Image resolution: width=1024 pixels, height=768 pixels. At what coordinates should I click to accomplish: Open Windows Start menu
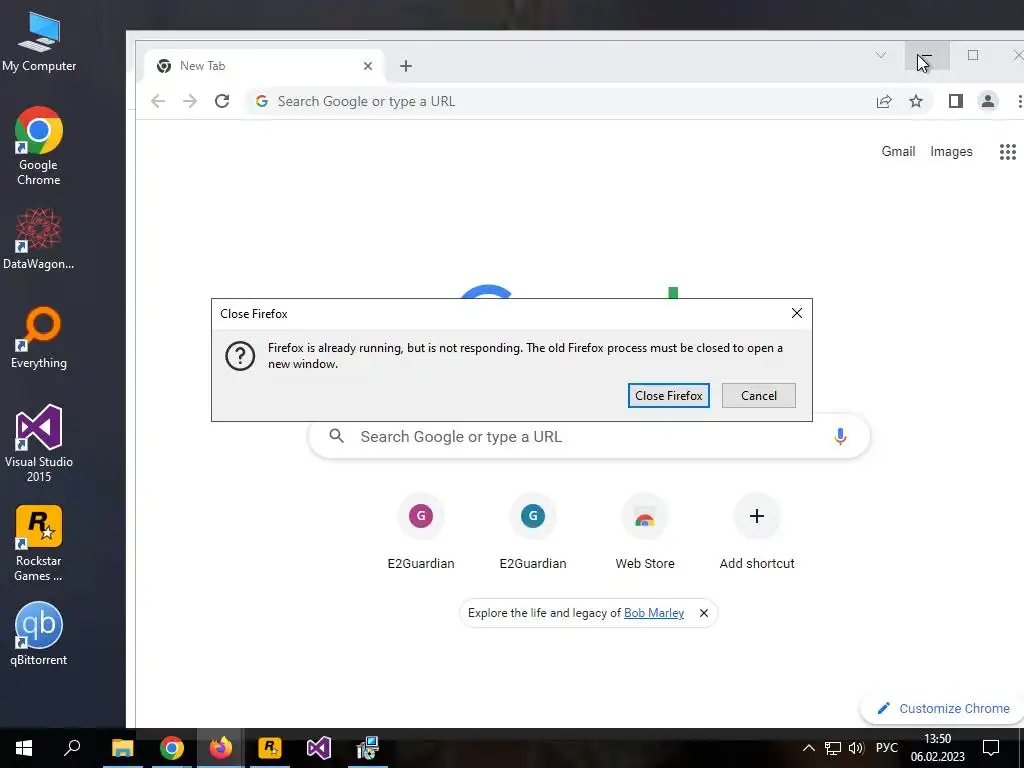pos(24,748)
